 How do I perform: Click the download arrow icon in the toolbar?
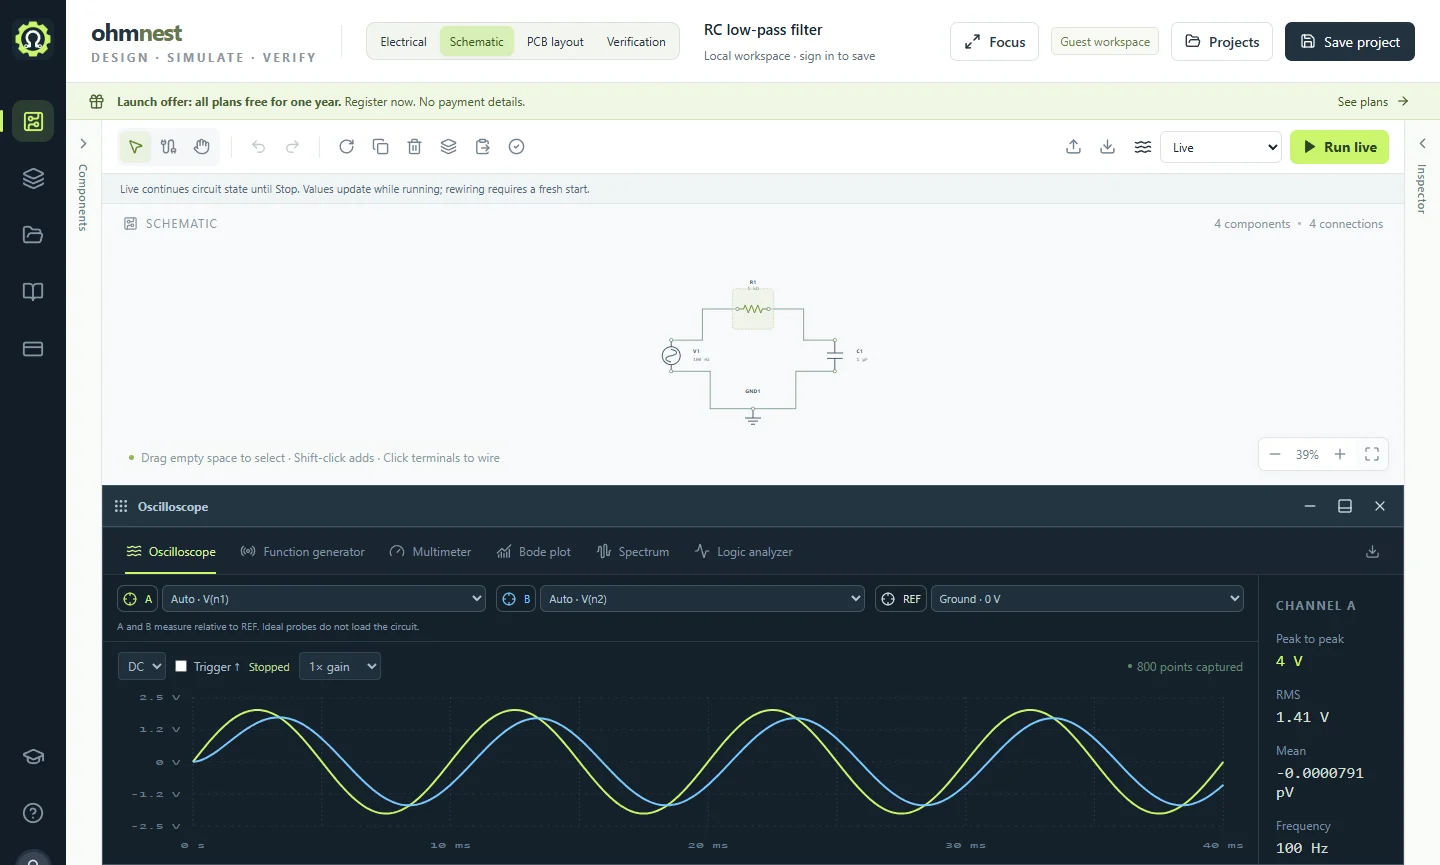(x=1107, y=147)
